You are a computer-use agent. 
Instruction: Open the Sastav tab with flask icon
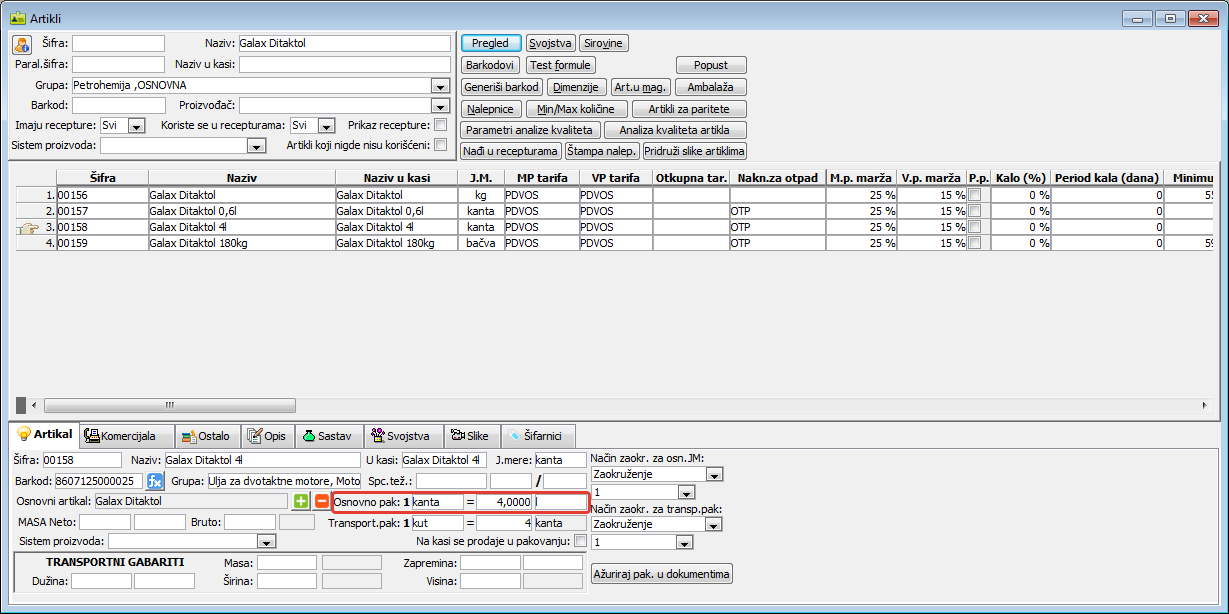tap(326, 436)
